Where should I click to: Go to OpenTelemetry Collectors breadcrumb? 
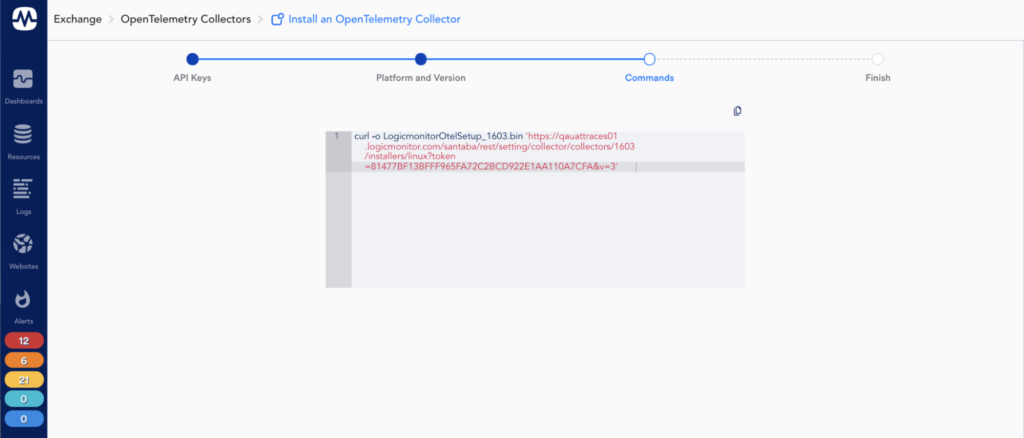186,20
